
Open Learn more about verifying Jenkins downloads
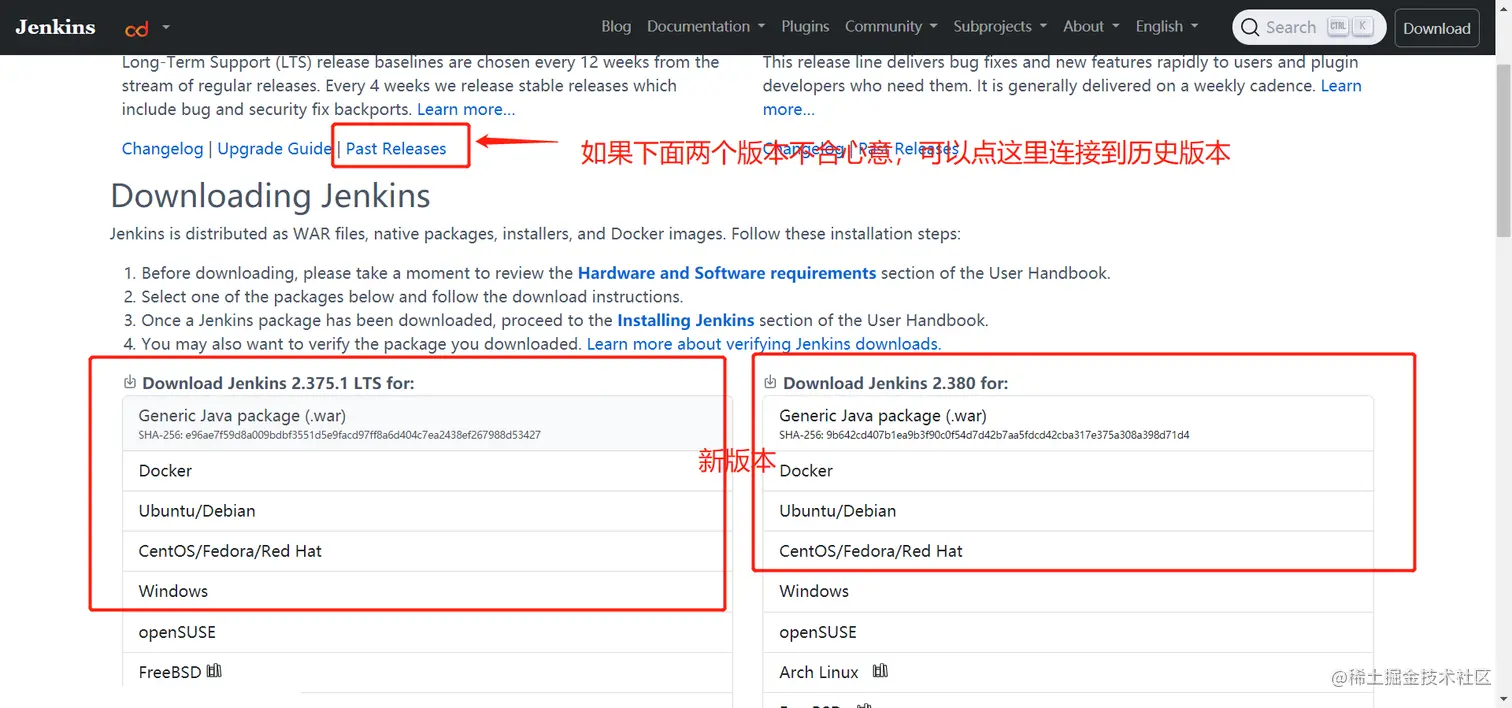764,344
